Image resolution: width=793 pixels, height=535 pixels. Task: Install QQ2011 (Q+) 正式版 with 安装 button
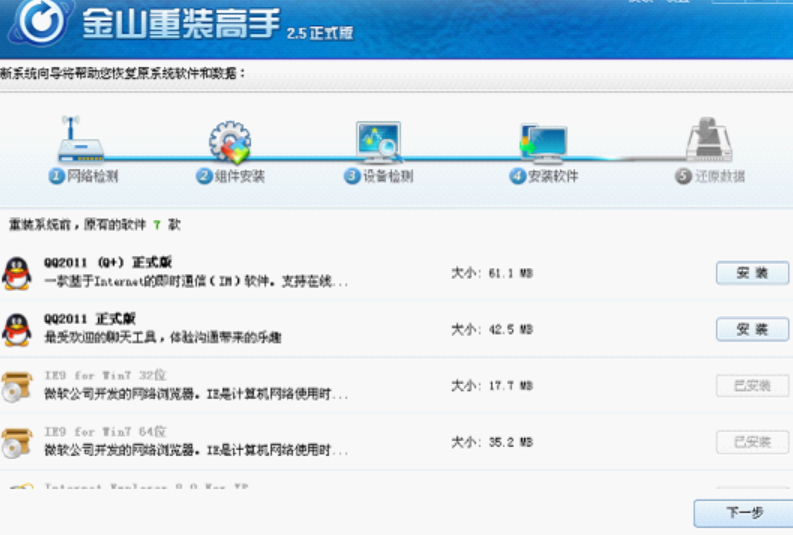point(752,273)
